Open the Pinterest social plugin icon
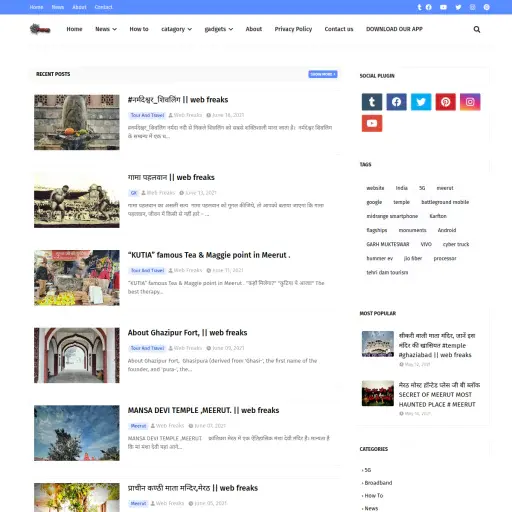Screen dimensions: 512x512 click(446, 102)
